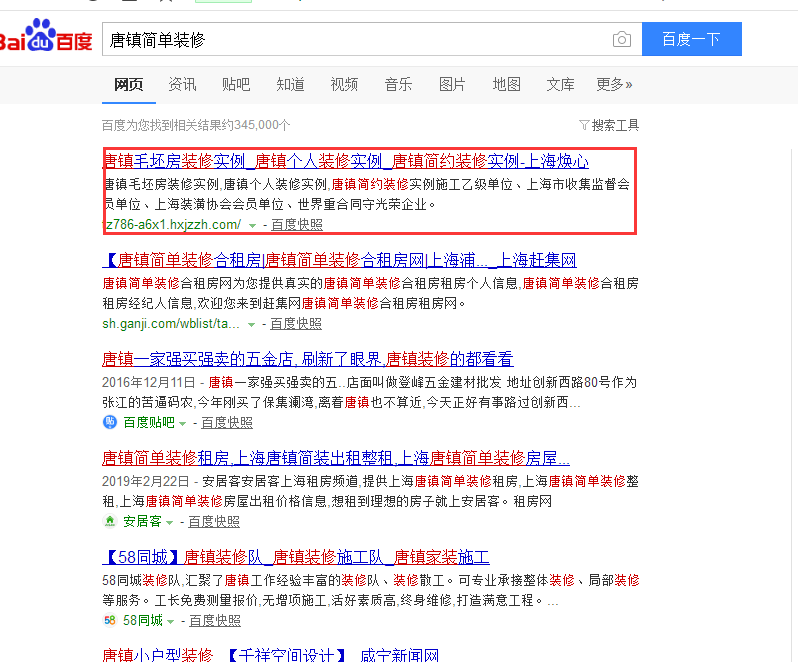The height and width of the screenshot is (662, 798).
Task: Expand arrow next to sh.ganji.com URL
Action: [251, 324]
